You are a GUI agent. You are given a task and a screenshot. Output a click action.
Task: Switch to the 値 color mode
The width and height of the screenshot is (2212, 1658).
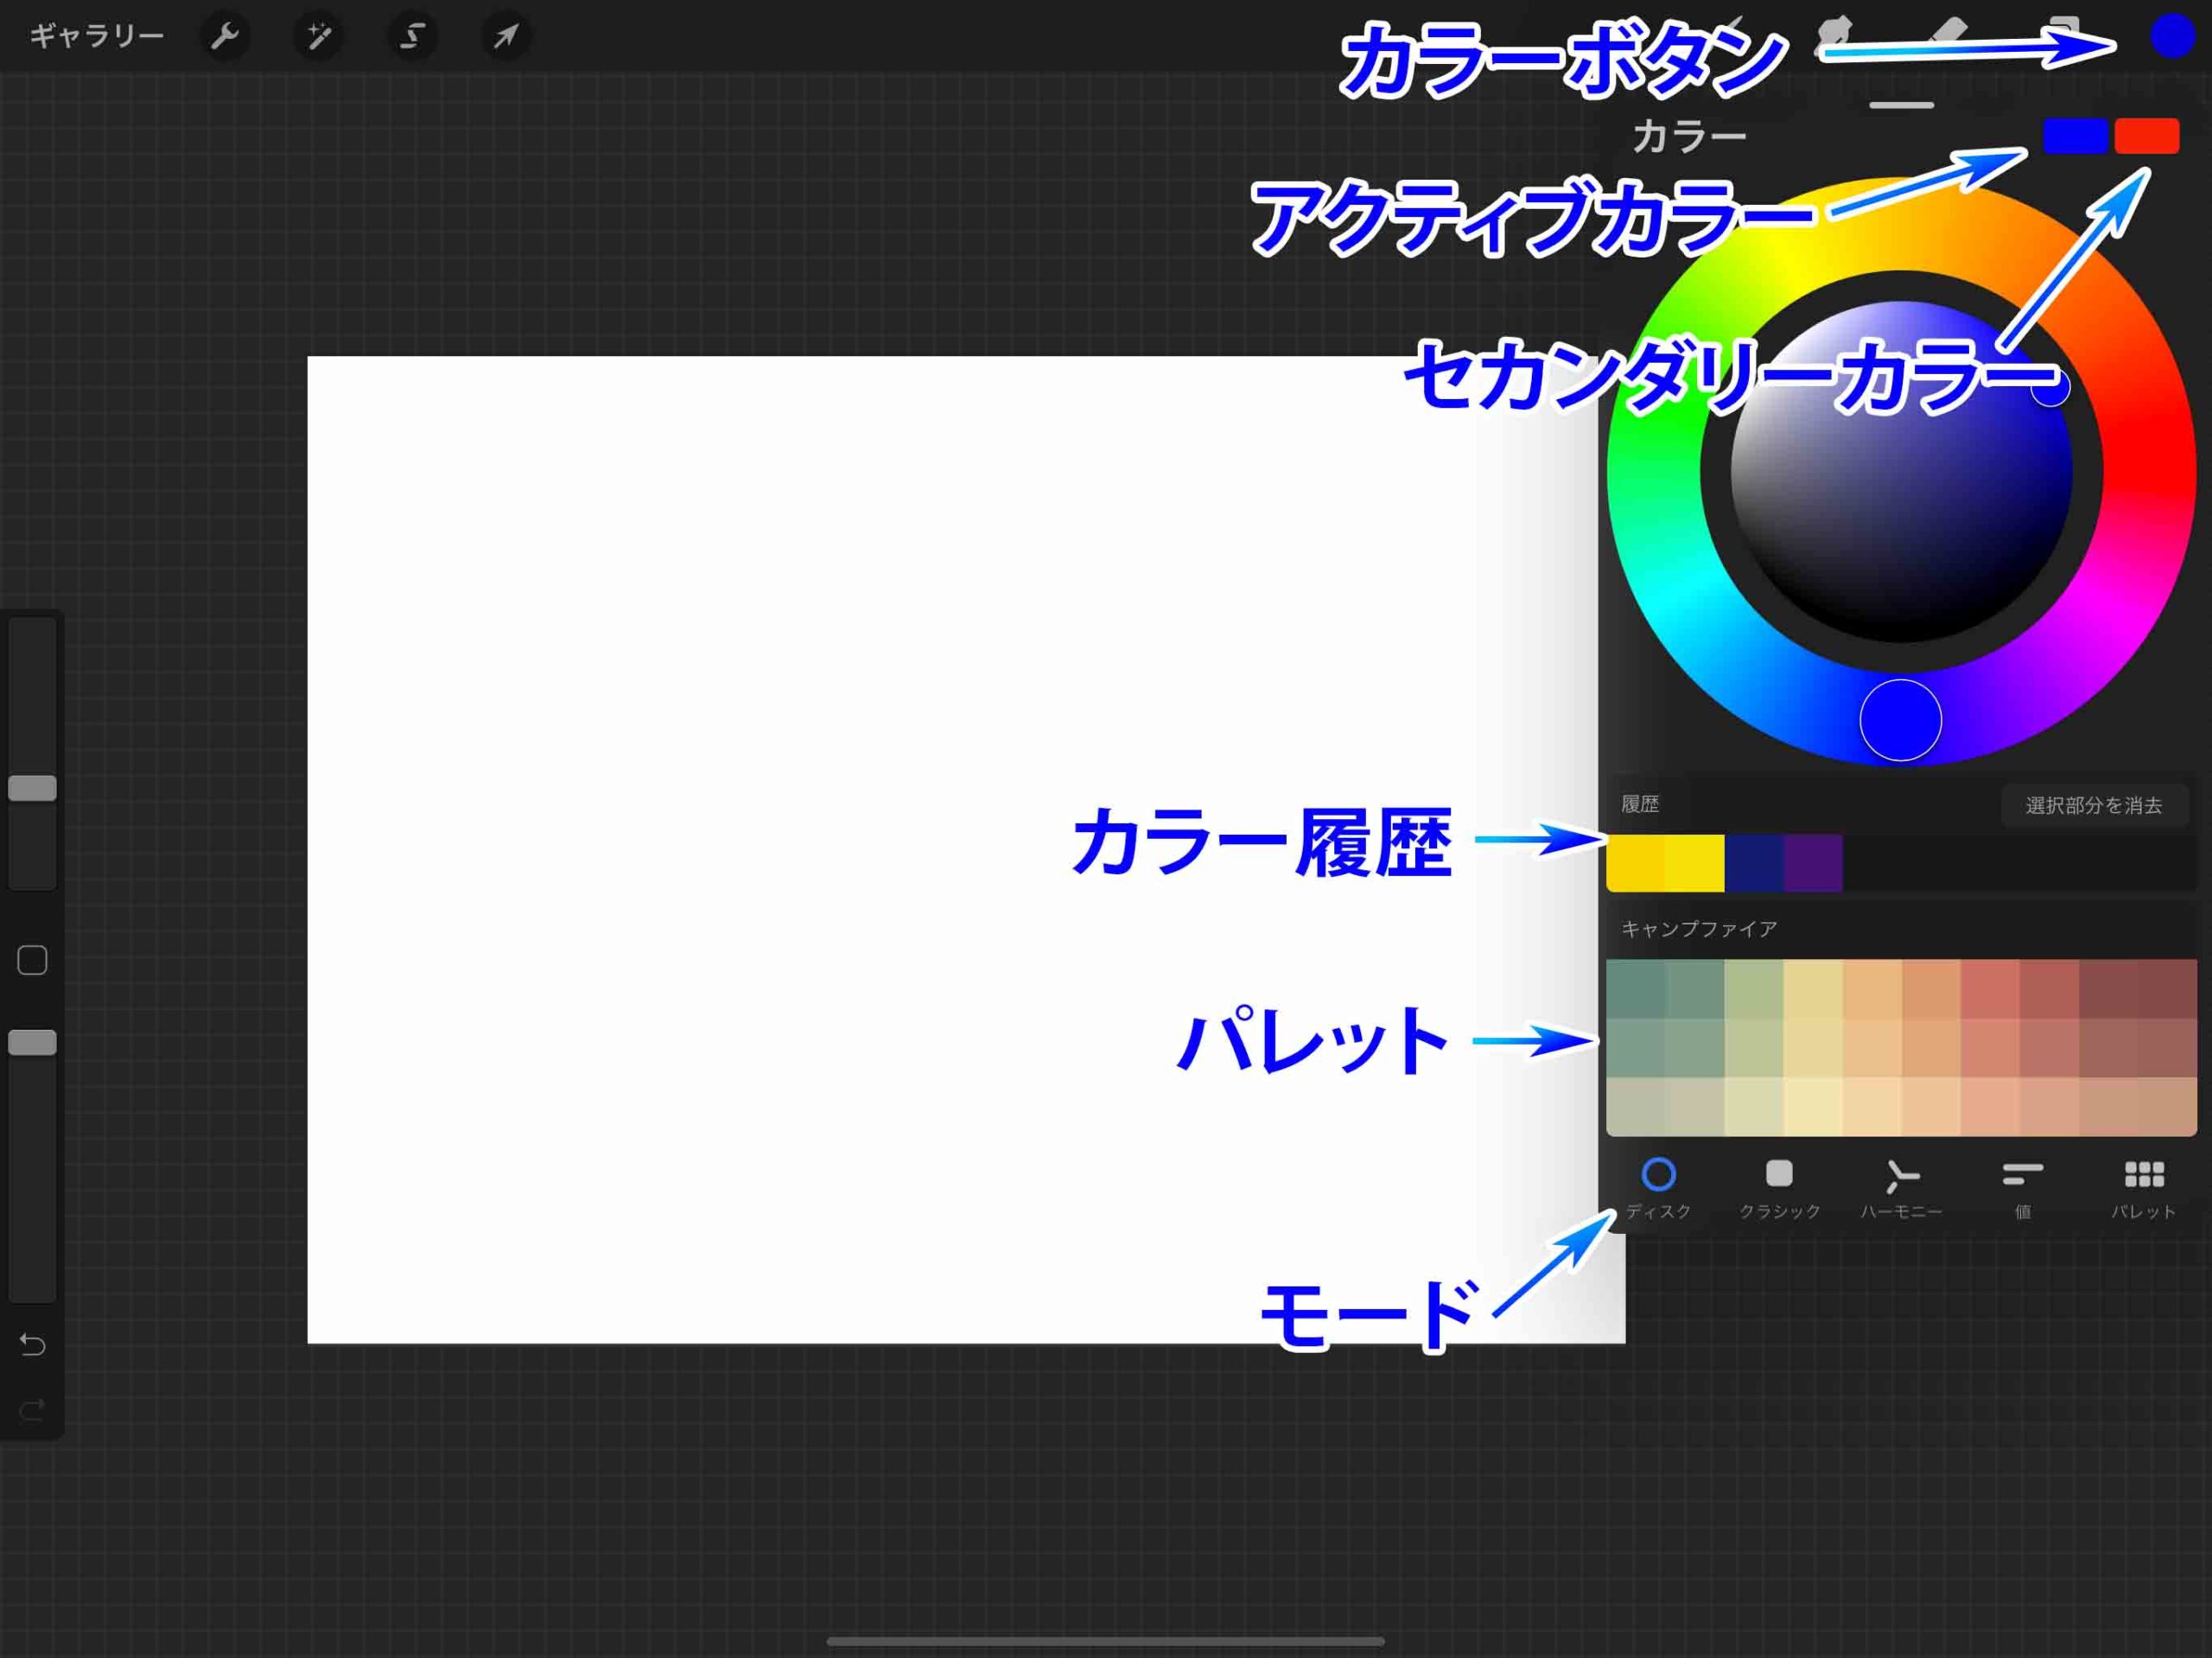pyautogui.click(x=2022, y=1188)
